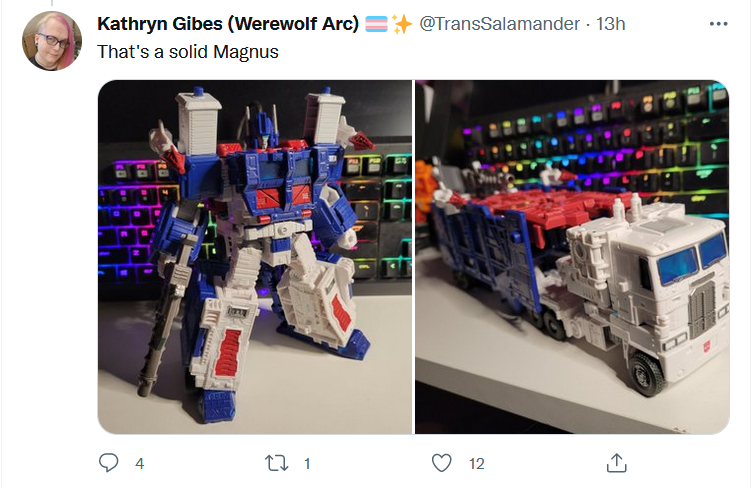Open Kathryn Gibes' profile picture
751x488 pixels.
coord(52,41)
